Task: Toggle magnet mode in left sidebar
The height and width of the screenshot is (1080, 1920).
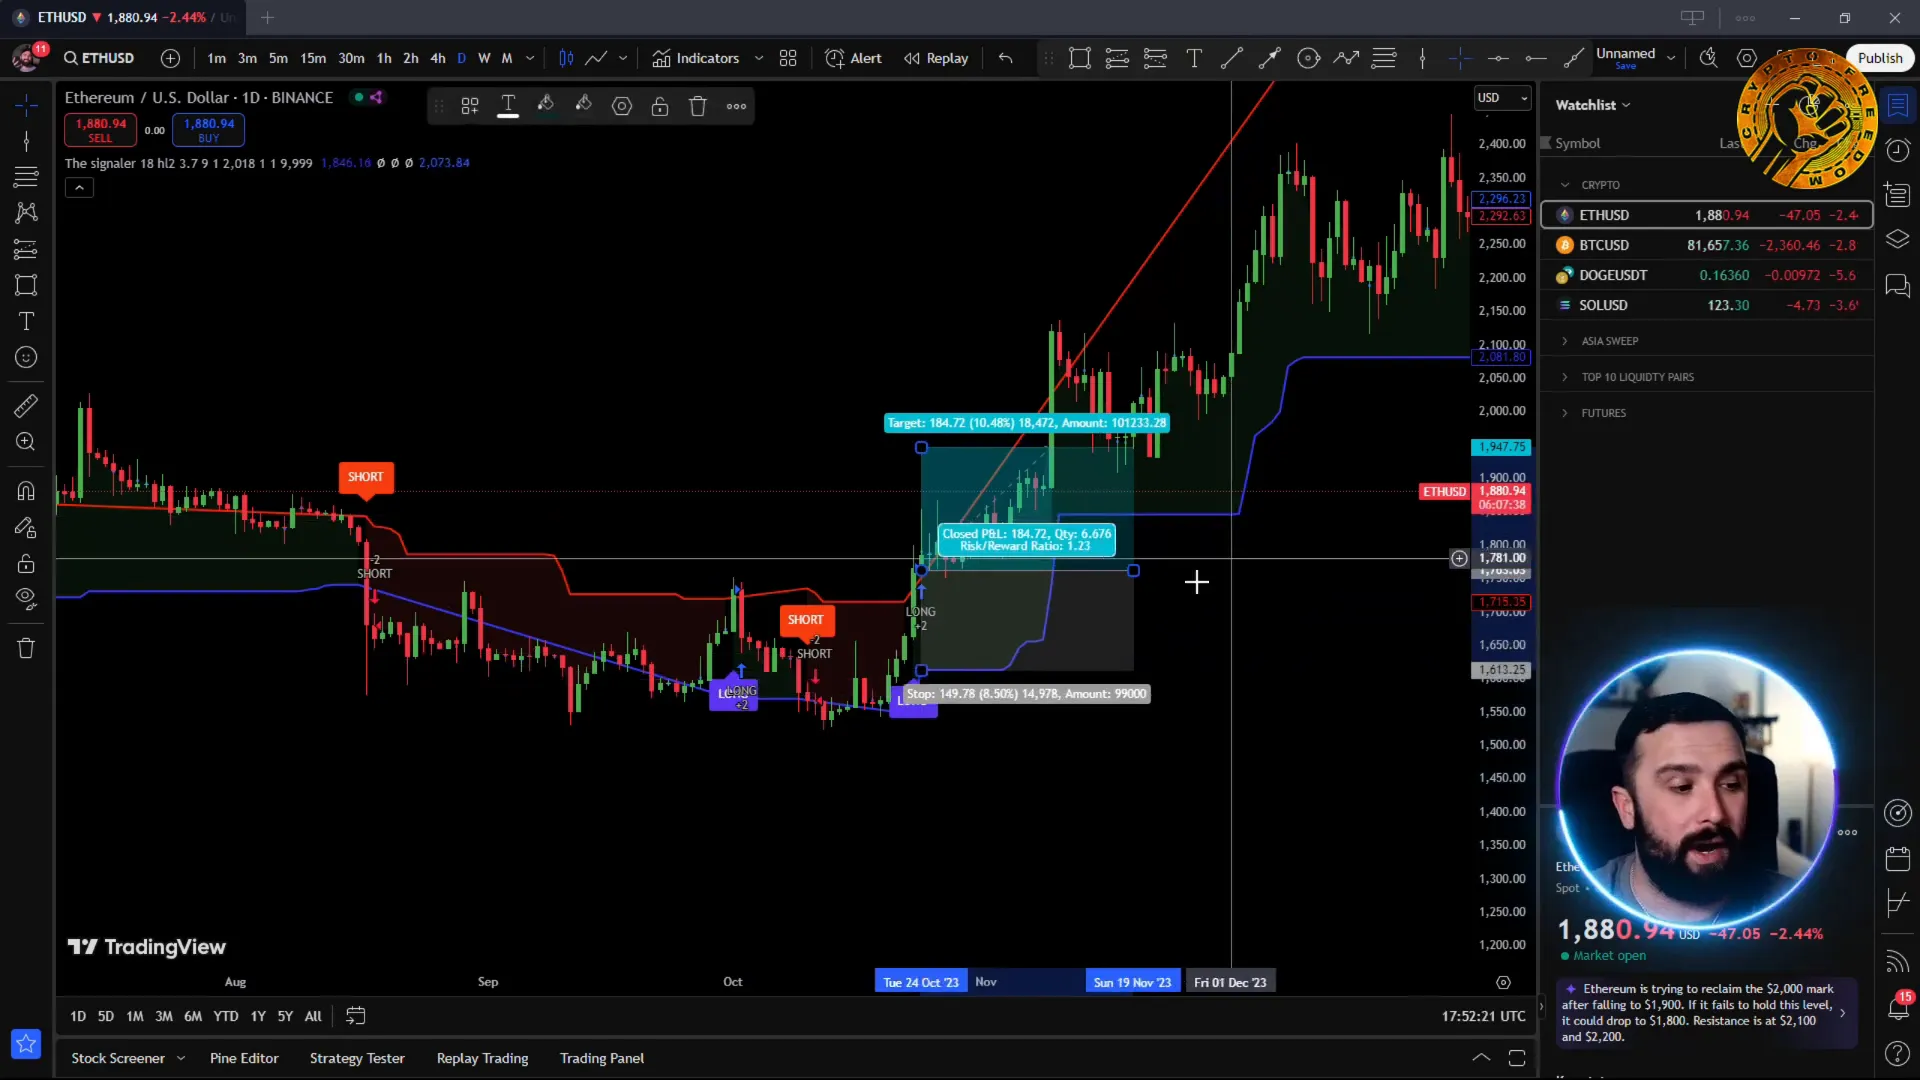Action: pos(26,491)
